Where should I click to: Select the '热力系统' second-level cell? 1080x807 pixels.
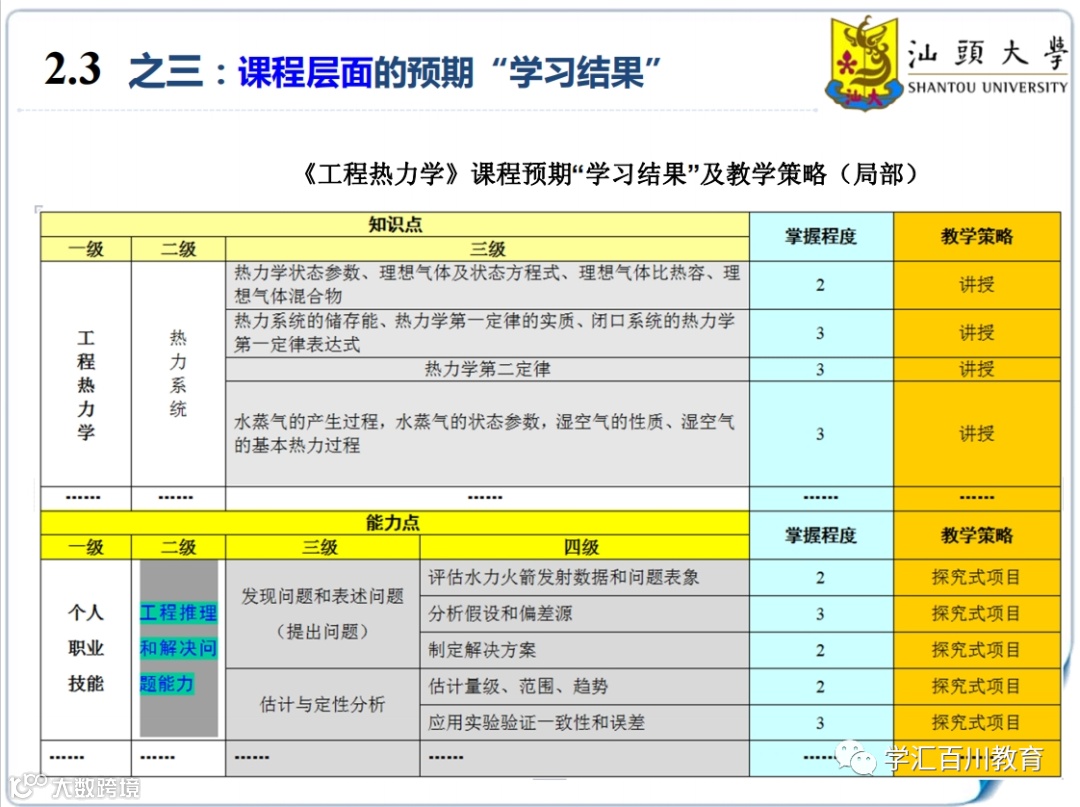point(178,373)
